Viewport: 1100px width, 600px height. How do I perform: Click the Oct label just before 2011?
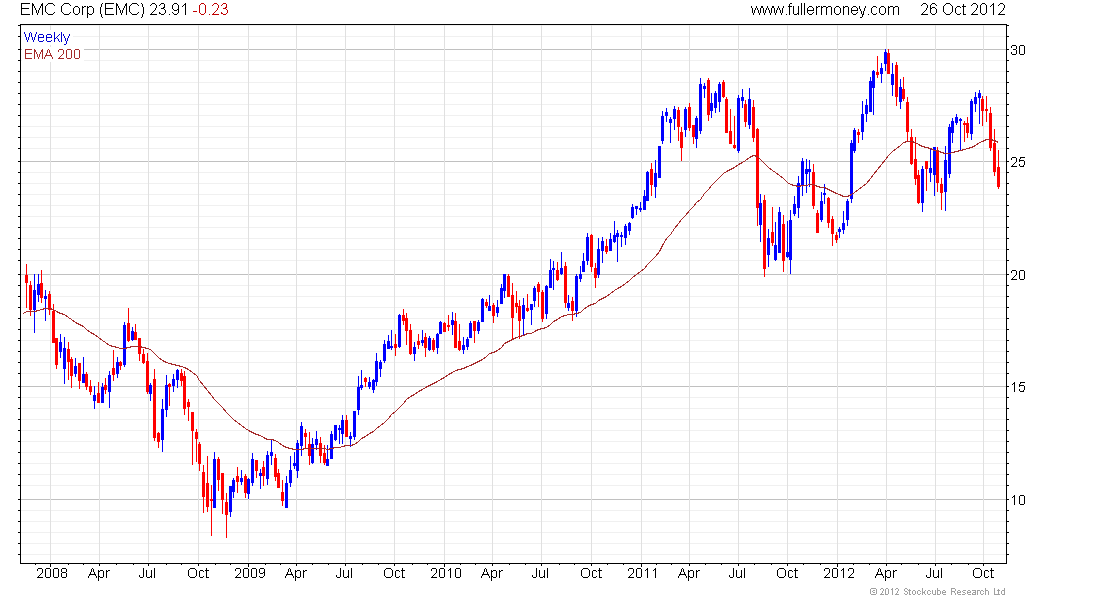591,573
